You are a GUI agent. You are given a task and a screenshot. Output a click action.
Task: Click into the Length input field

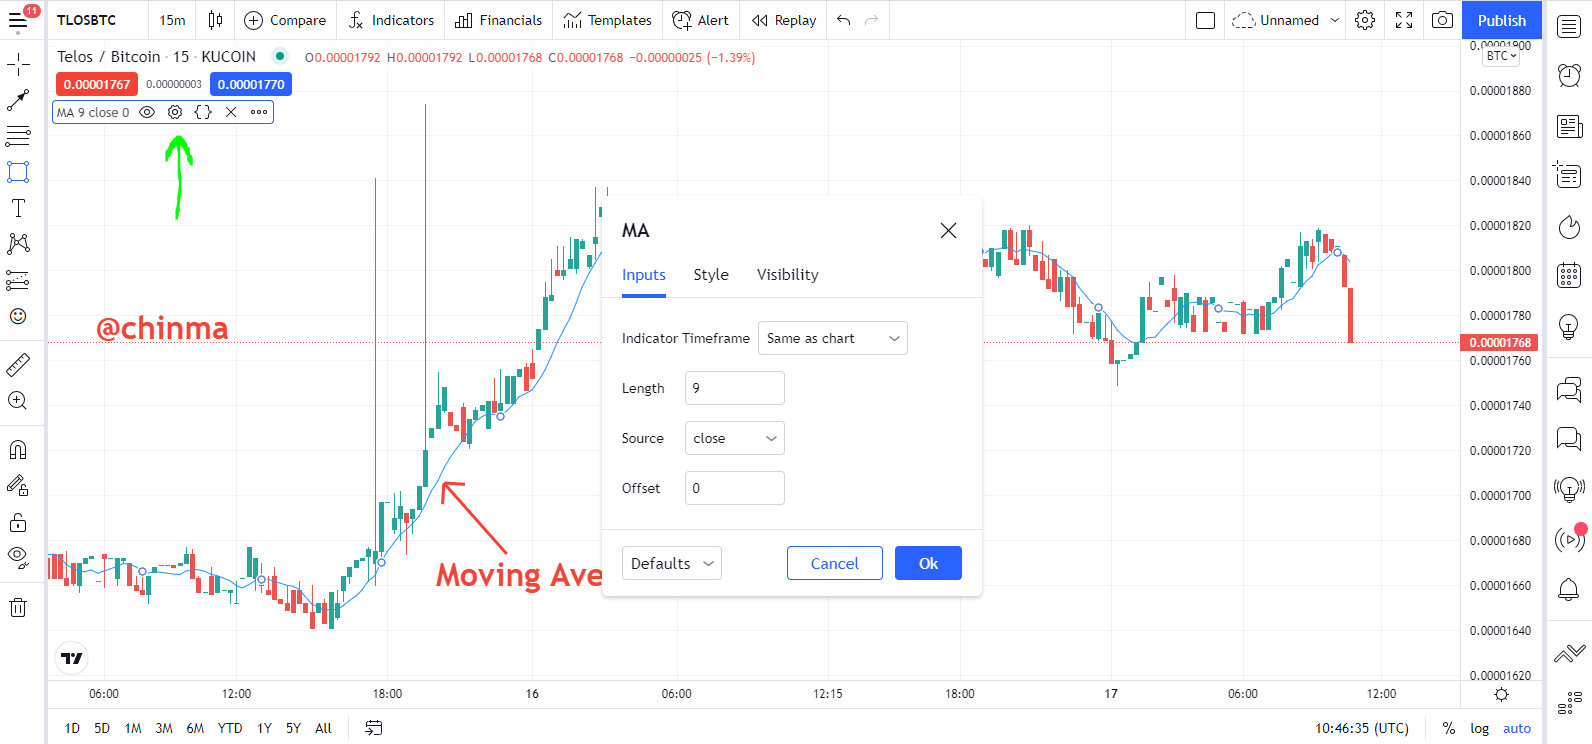pos(735,388)
